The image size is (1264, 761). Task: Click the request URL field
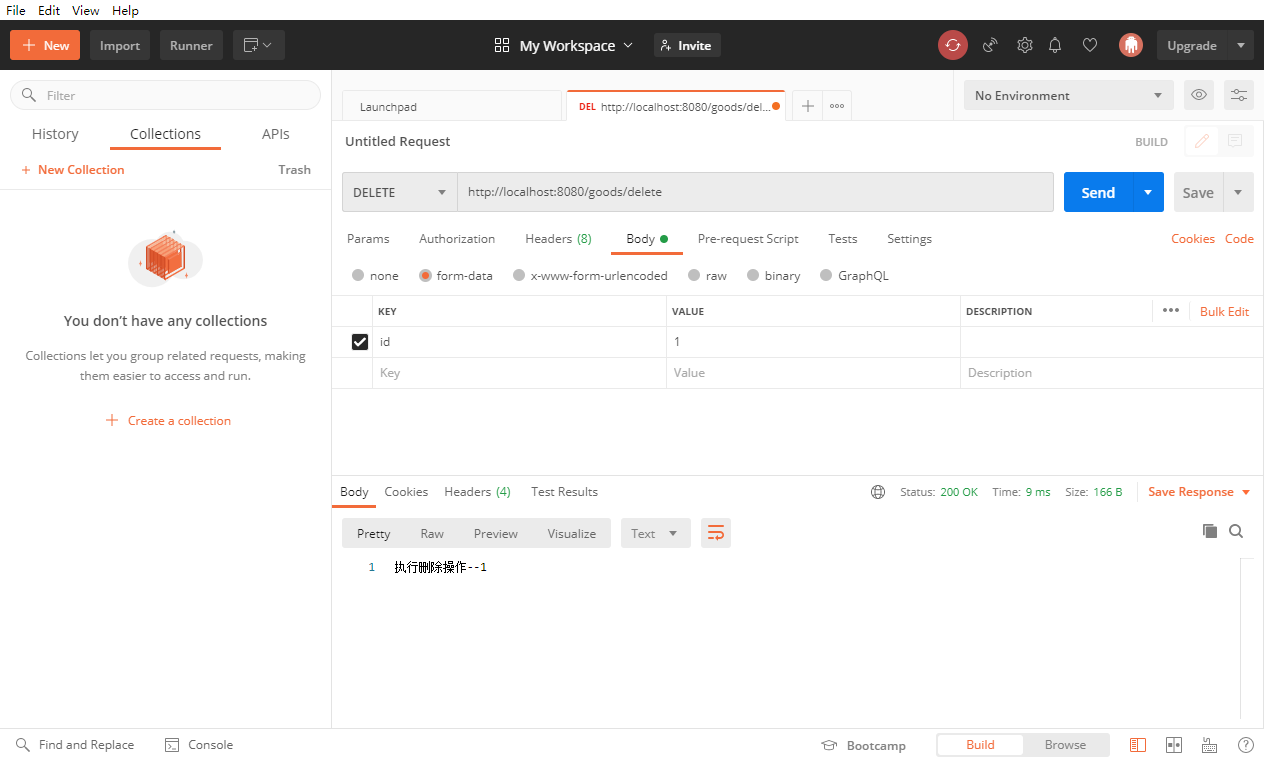(x=755, y=192)
